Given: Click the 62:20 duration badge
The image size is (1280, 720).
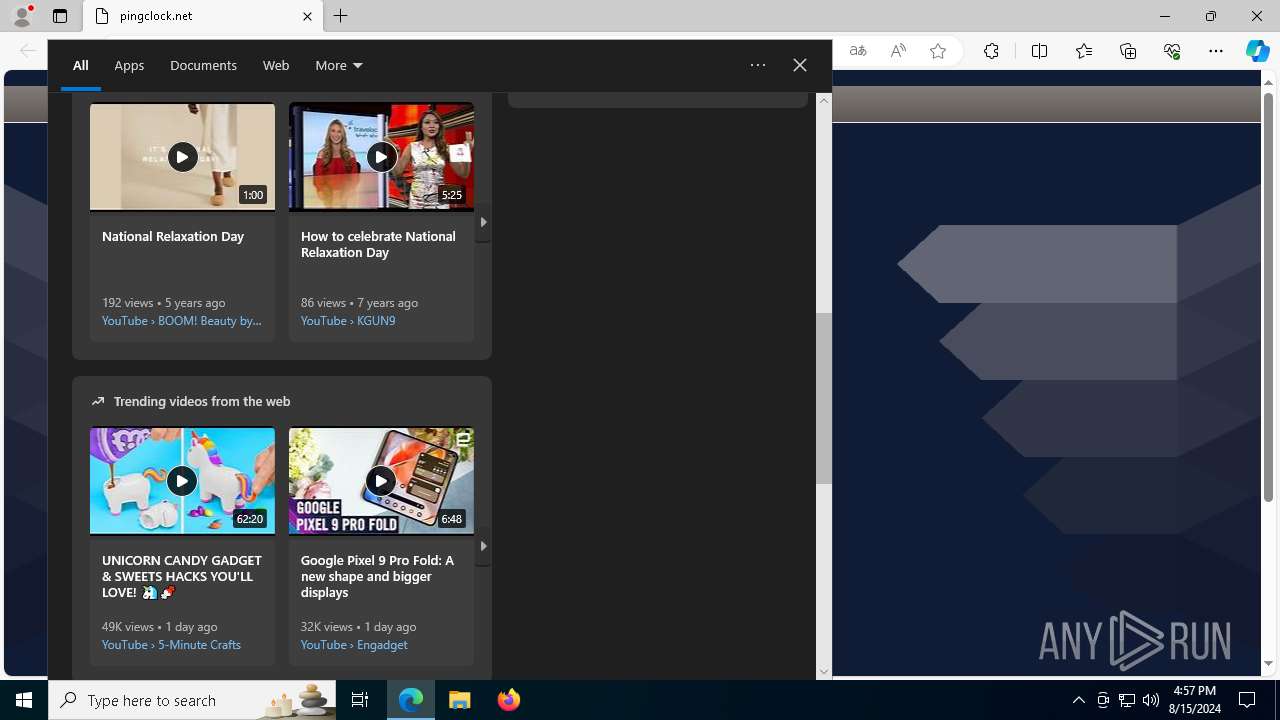Looking at the screenshot, I should pyautogui.click(x=250, y=519).
